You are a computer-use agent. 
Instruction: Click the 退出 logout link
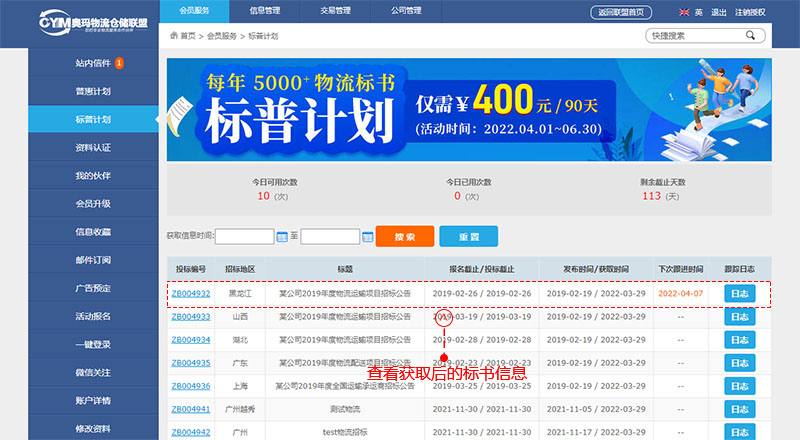(x=718, y=12)
